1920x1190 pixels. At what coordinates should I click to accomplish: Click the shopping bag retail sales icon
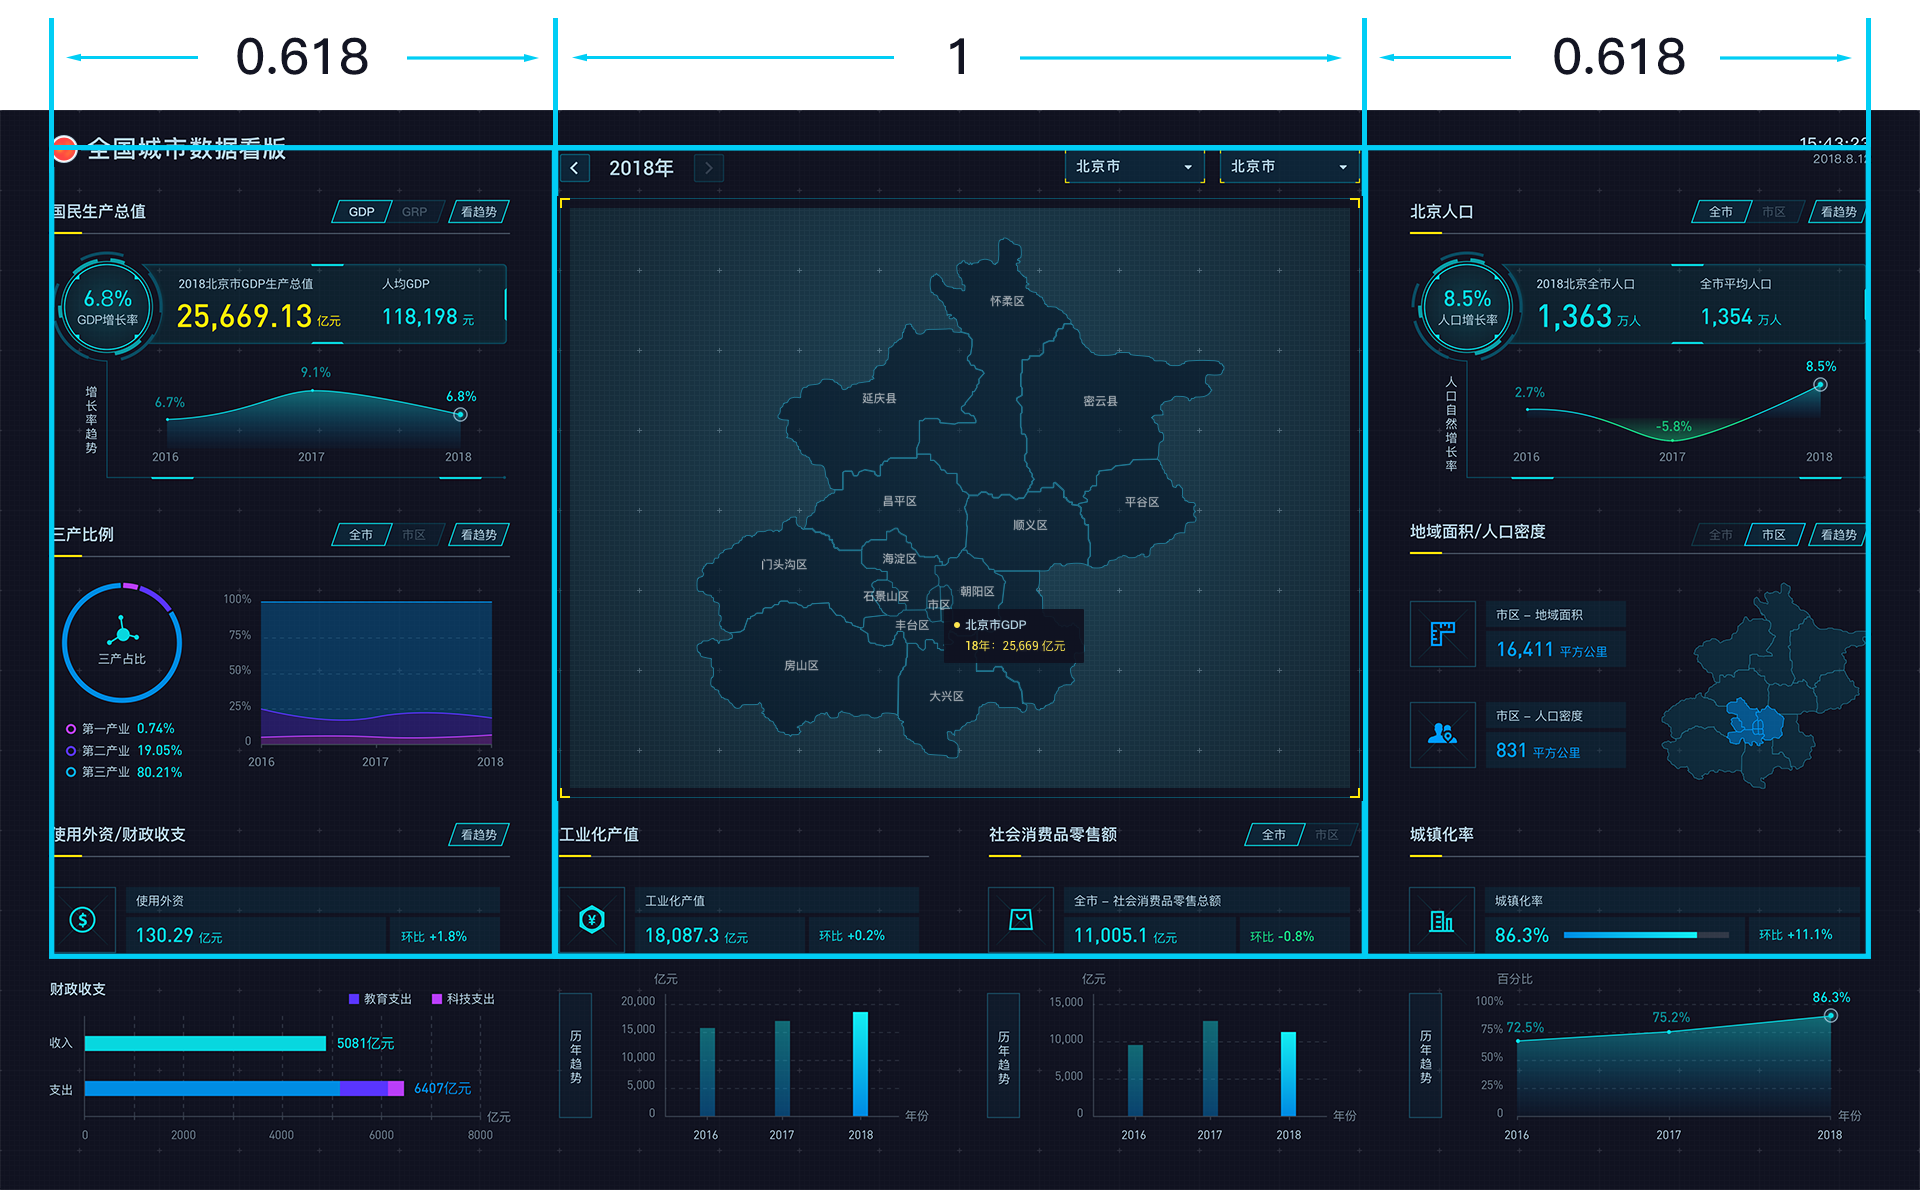[1020, 919]
